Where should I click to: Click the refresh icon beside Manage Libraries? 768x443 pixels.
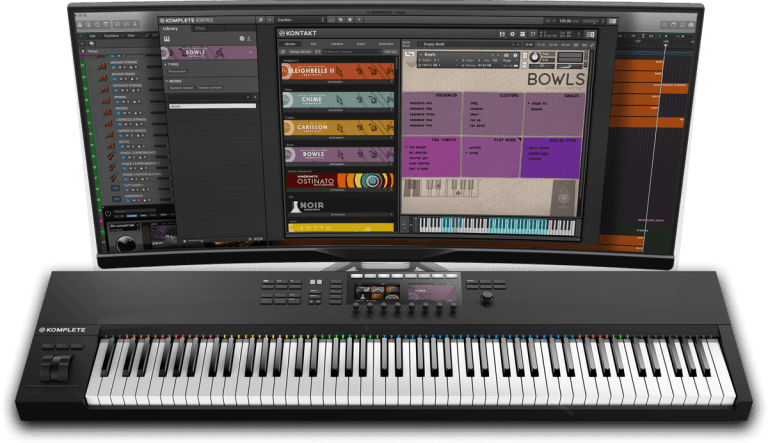coord(283,51)
